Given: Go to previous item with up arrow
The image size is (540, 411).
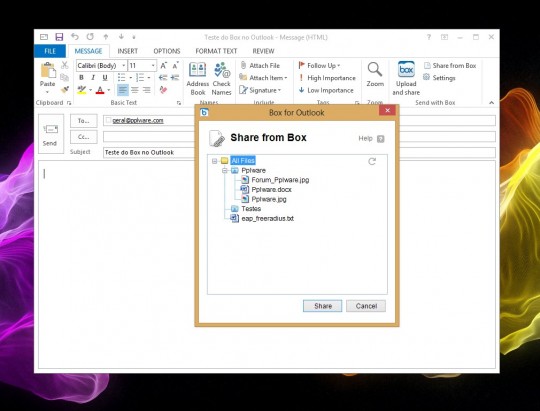Looking at the screenshot, I should [106, 37].
